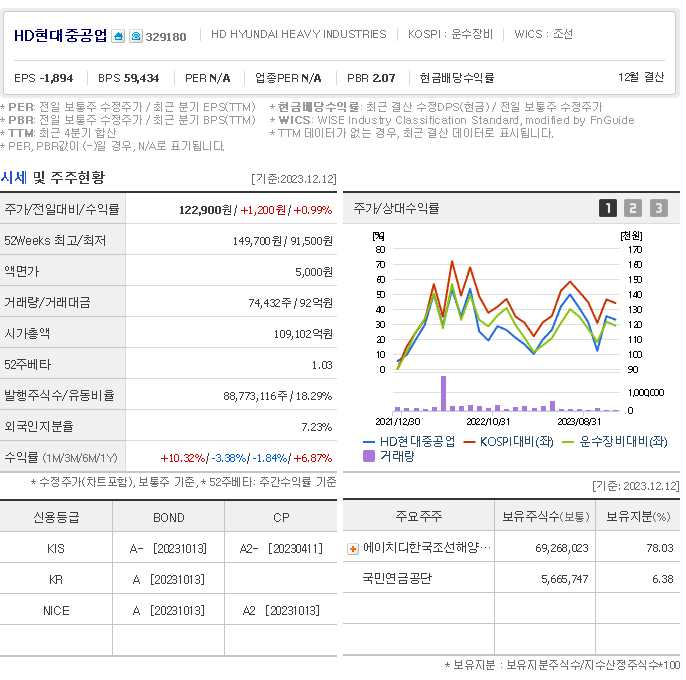Click the CP column header
This screenshot has height=680, width=686.
pyautogui.click(x=281, y=518)
